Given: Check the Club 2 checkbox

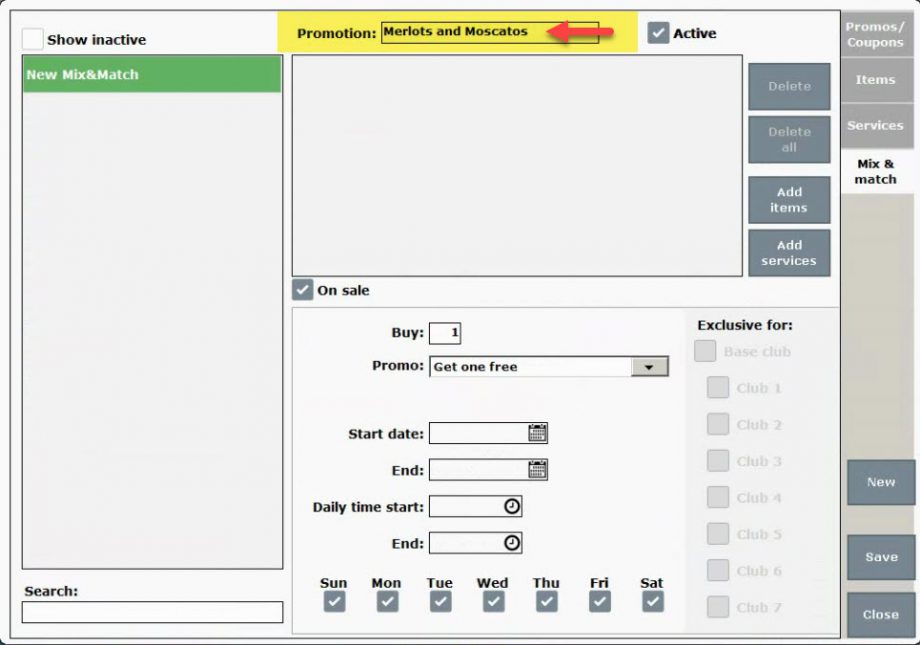Looking at the screenshot, I should (x=718, y=424).
